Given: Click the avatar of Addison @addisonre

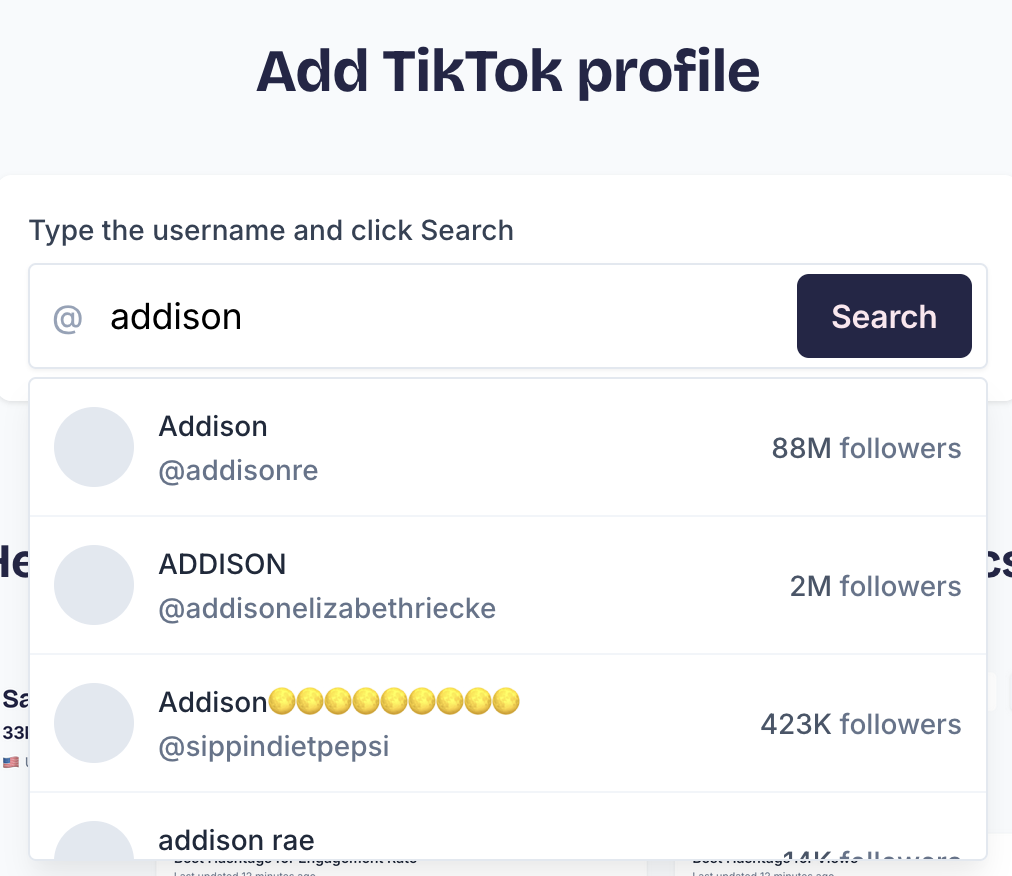Looking at the screenshot, I should [x=94, y=447].
